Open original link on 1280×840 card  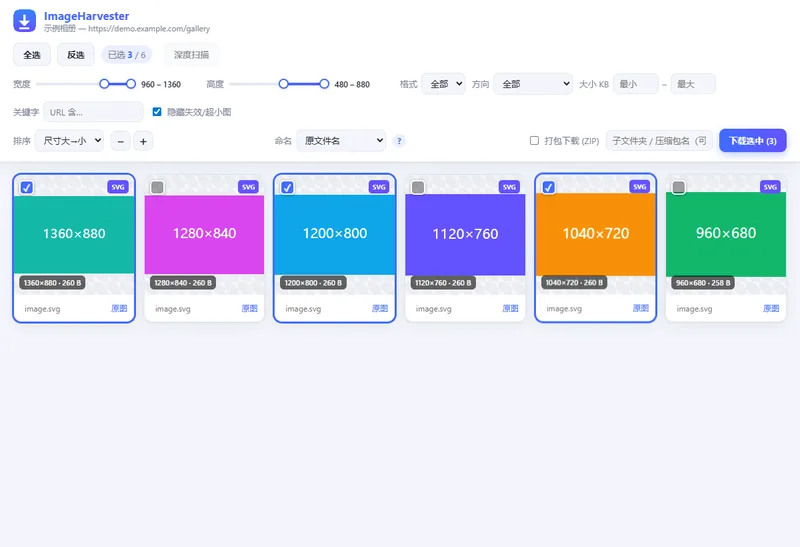[x=249, y=308]
